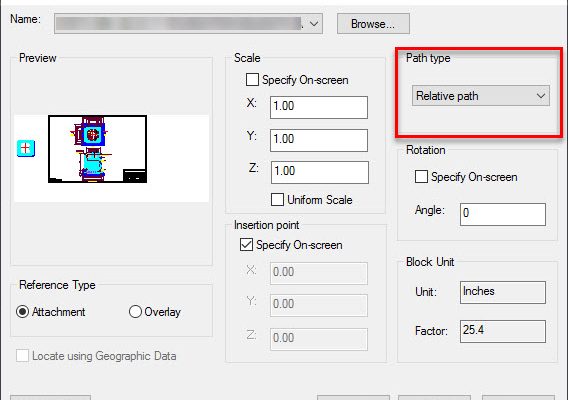Enable Specify On-screen under Scale
The image size is (568, 400).
click(x=252, y=80)
